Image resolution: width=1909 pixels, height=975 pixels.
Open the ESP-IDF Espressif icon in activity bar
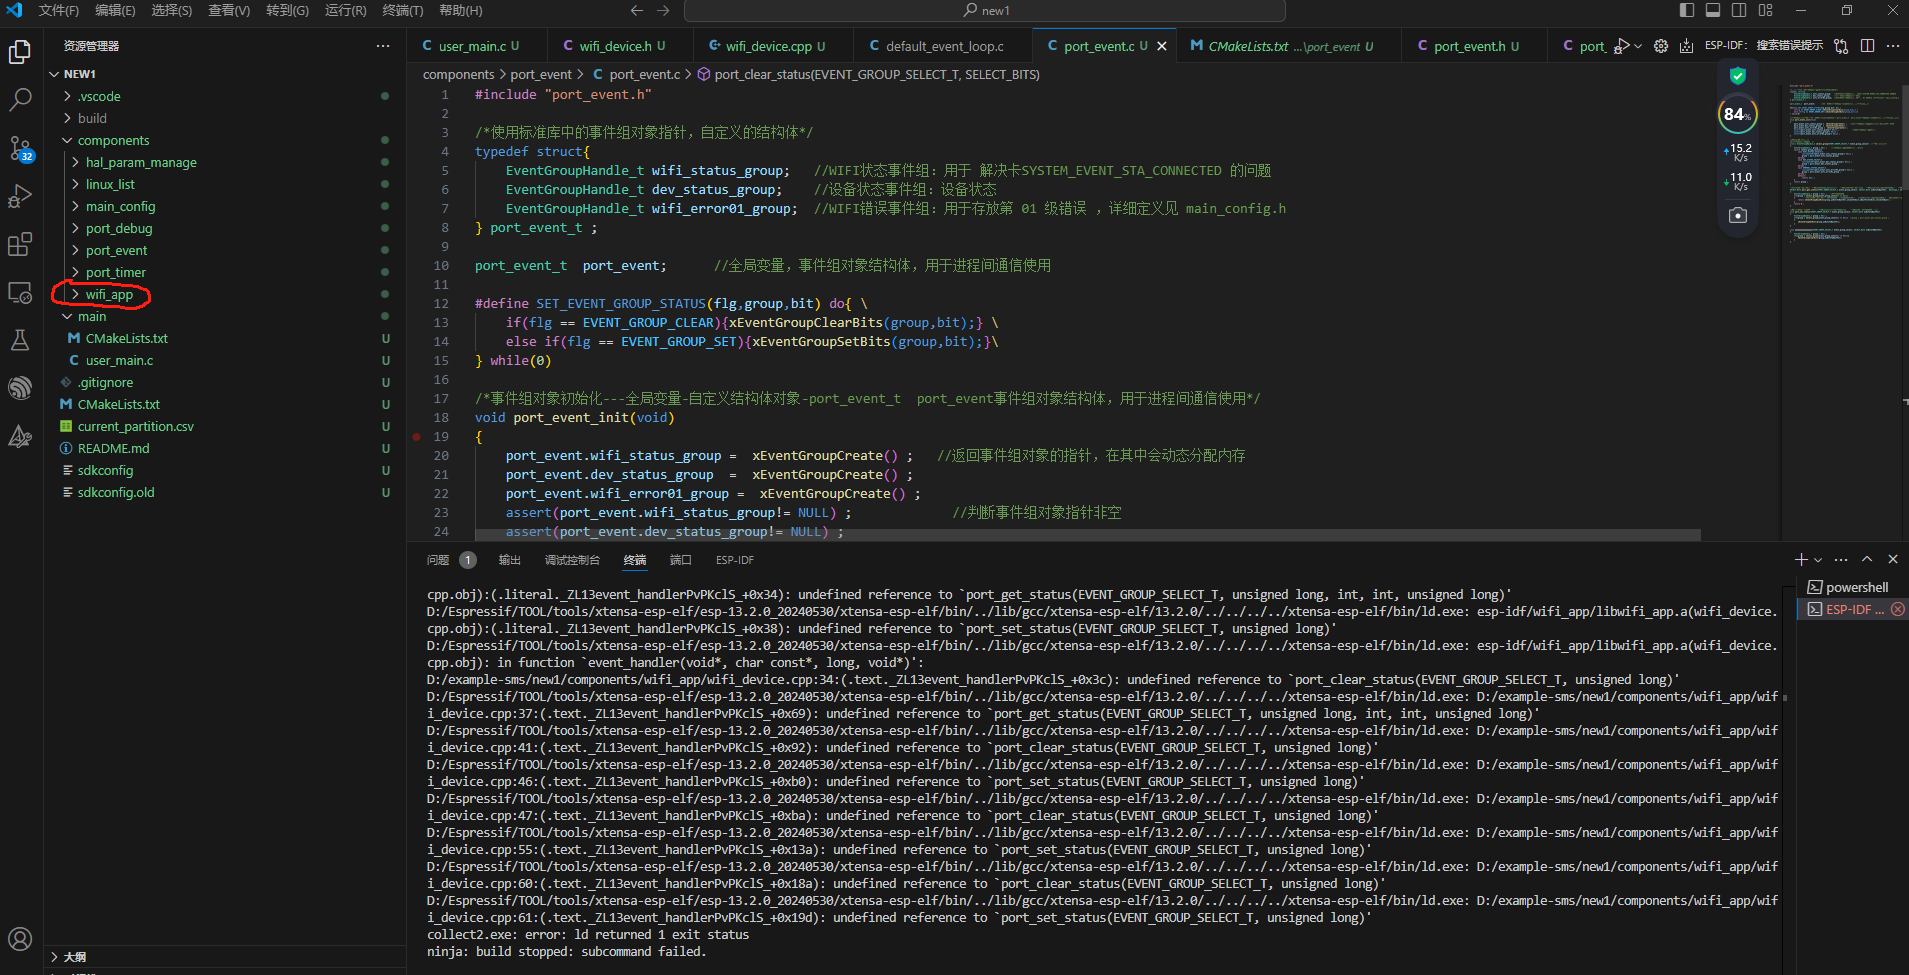tap(20, 388)
